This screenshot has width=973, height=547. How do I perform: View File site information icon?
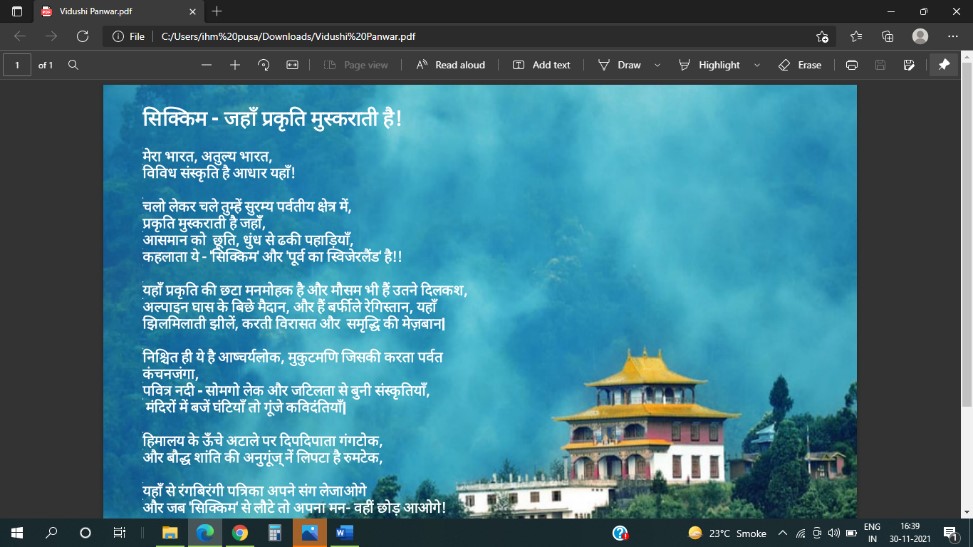tap(128, 37)
